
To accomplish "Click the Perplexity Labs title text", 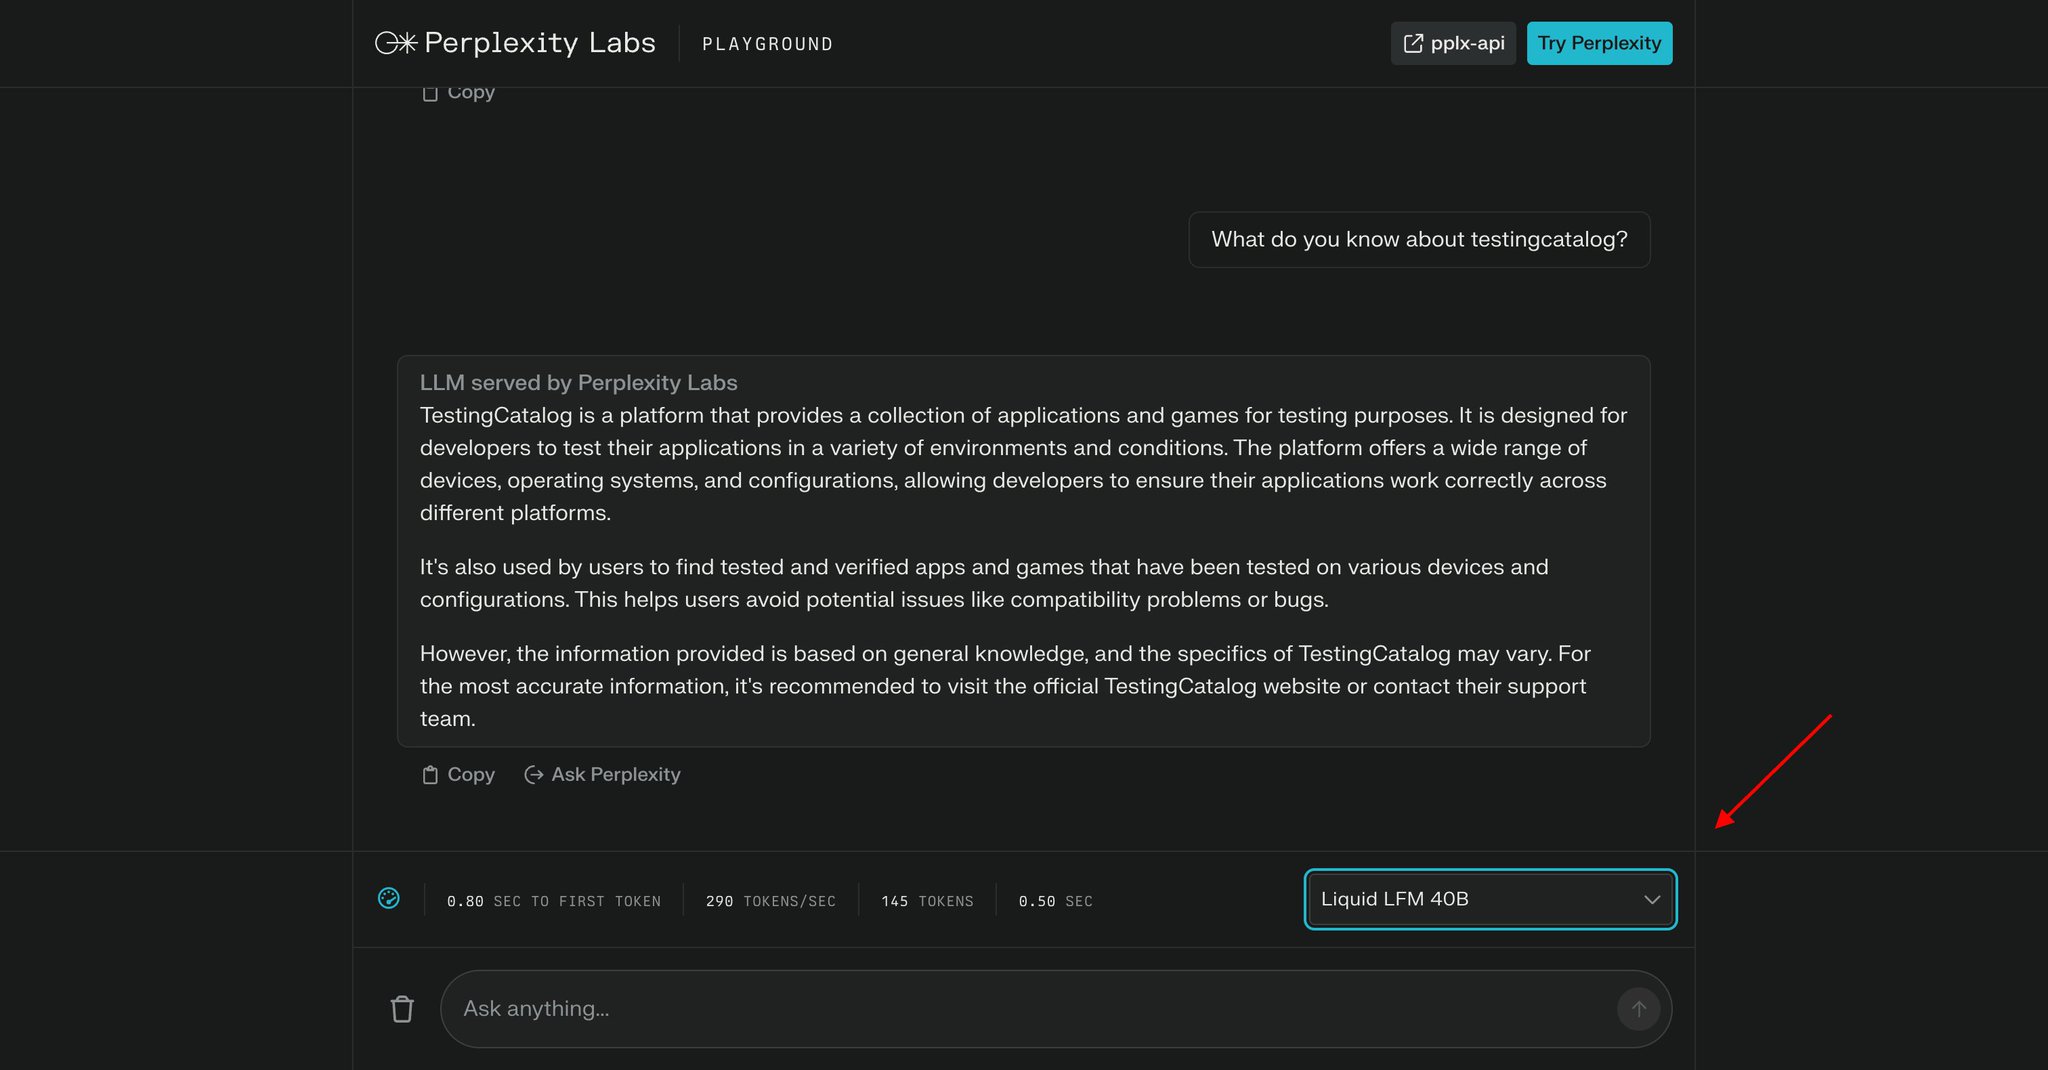I will (x=540, y=43).
